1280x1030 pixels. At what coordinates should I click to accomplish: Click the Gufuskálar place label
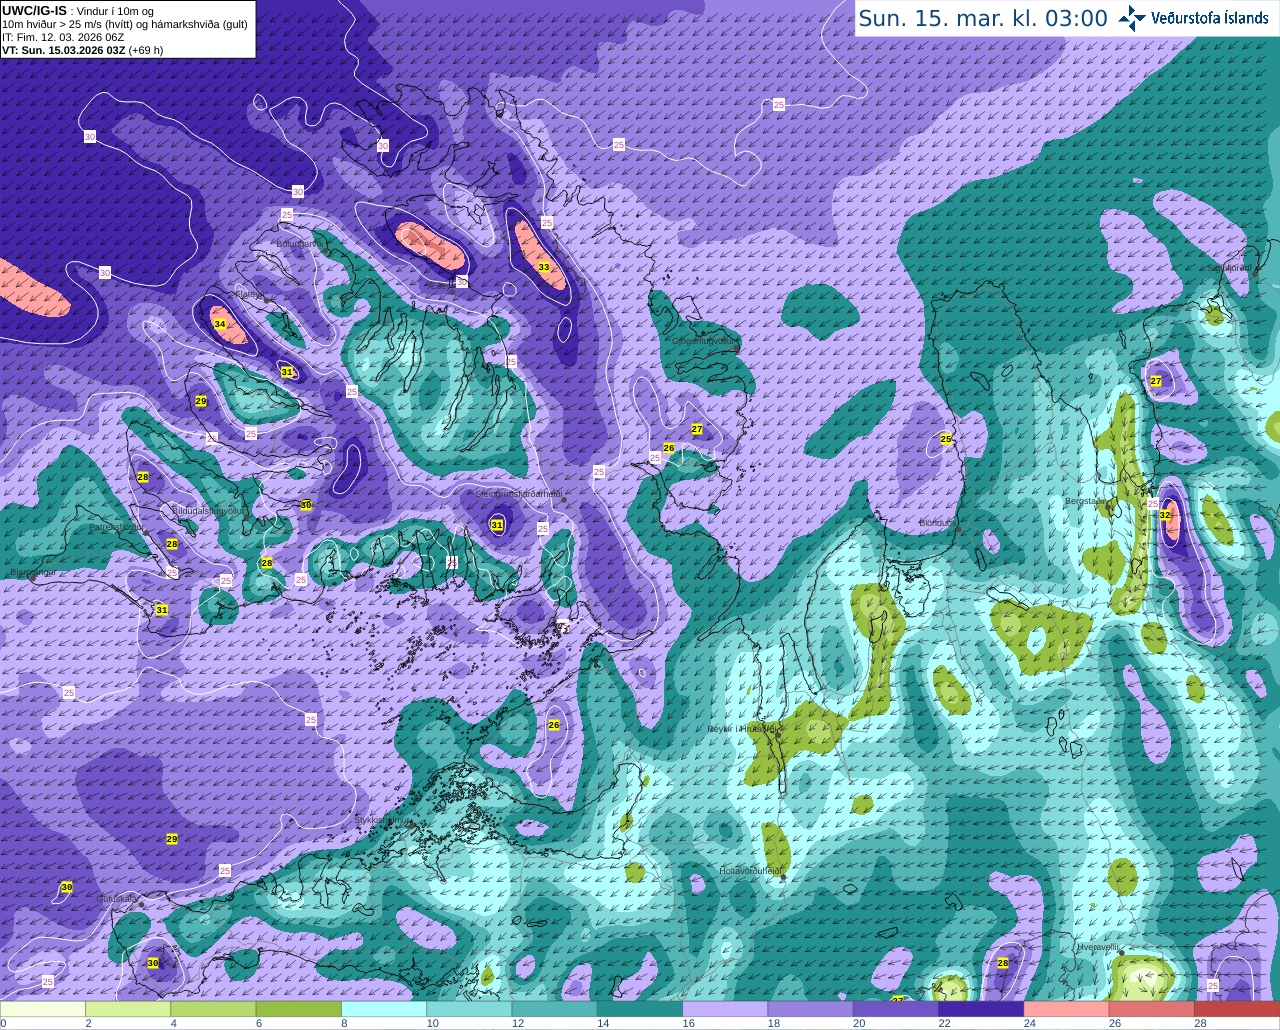pyautogui.click(x=117, y=899)
